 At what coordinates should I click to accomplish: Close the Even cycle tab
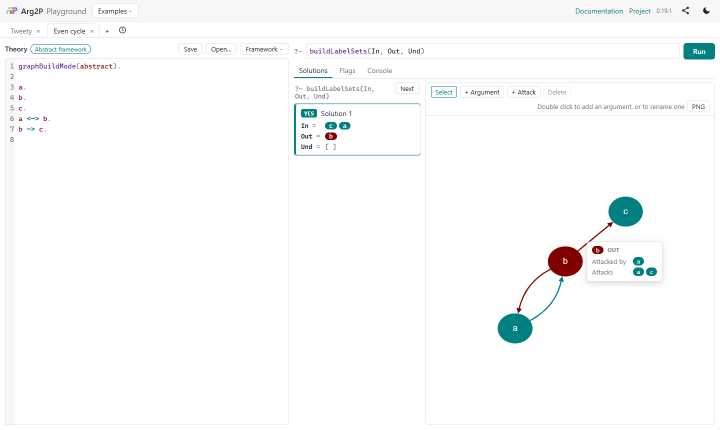pyautogui.click(x=92, y=31)
